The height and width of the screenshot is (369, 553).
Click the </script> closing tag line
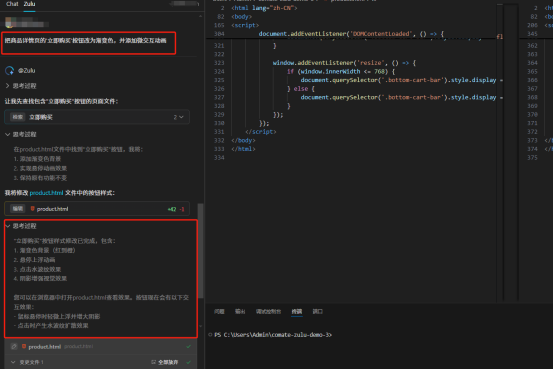(x=261, y=132)
